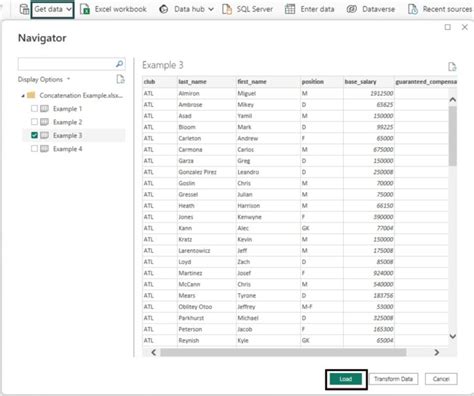Image resolution: width=474 pixels, height=396 pixels.
Task: Select the Example 4 sheet item
Action: (67, 149)
